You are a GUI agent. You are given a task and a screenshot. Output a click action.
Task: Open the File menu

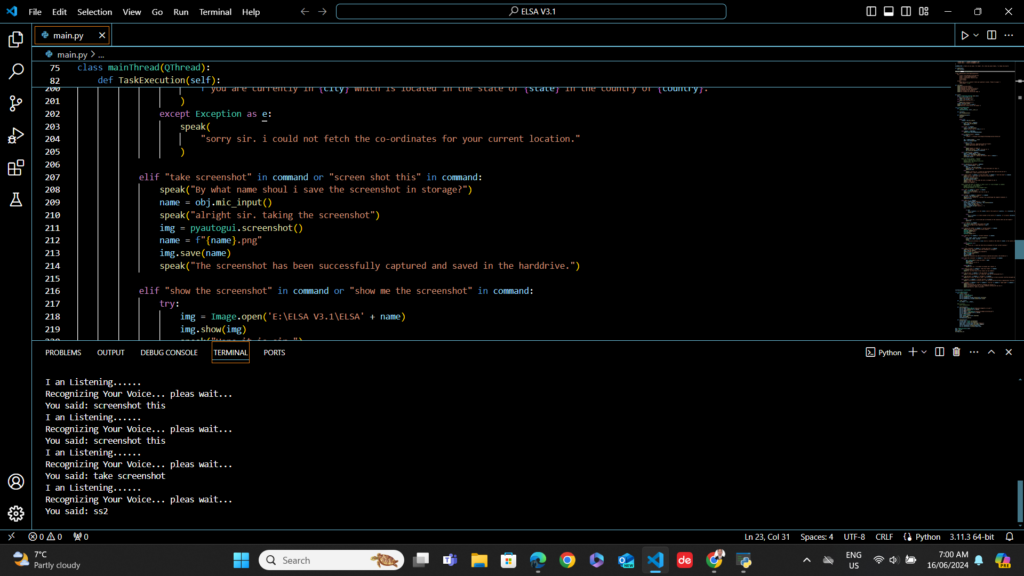point(35,12)
